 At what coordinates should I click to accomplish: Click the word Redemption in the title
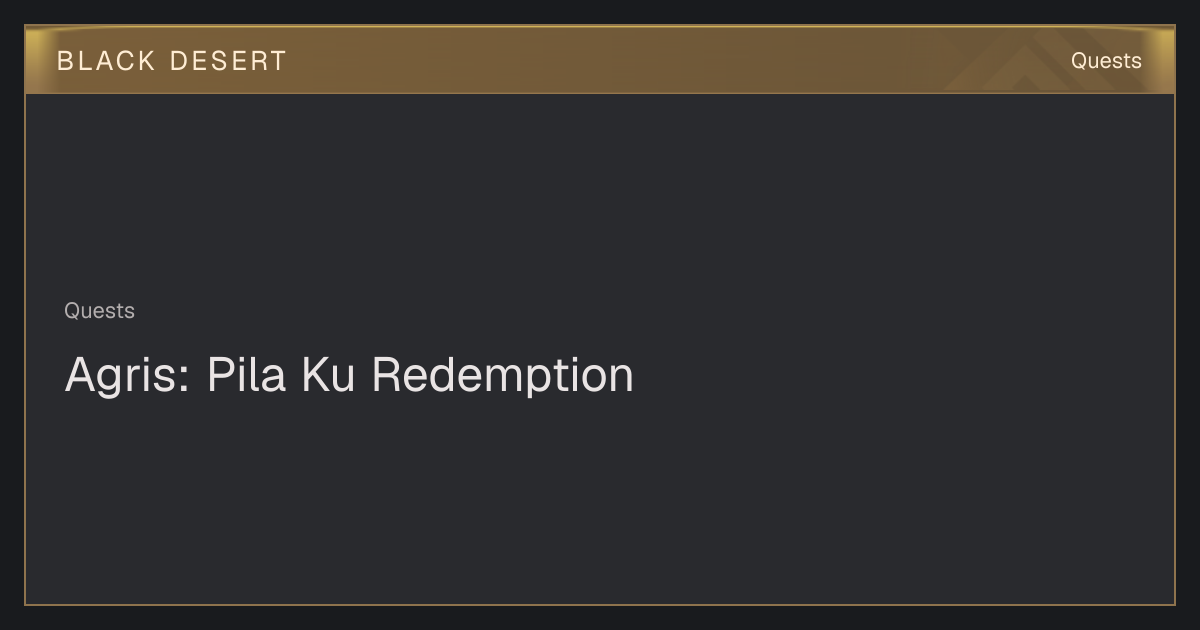pos(503,376)
